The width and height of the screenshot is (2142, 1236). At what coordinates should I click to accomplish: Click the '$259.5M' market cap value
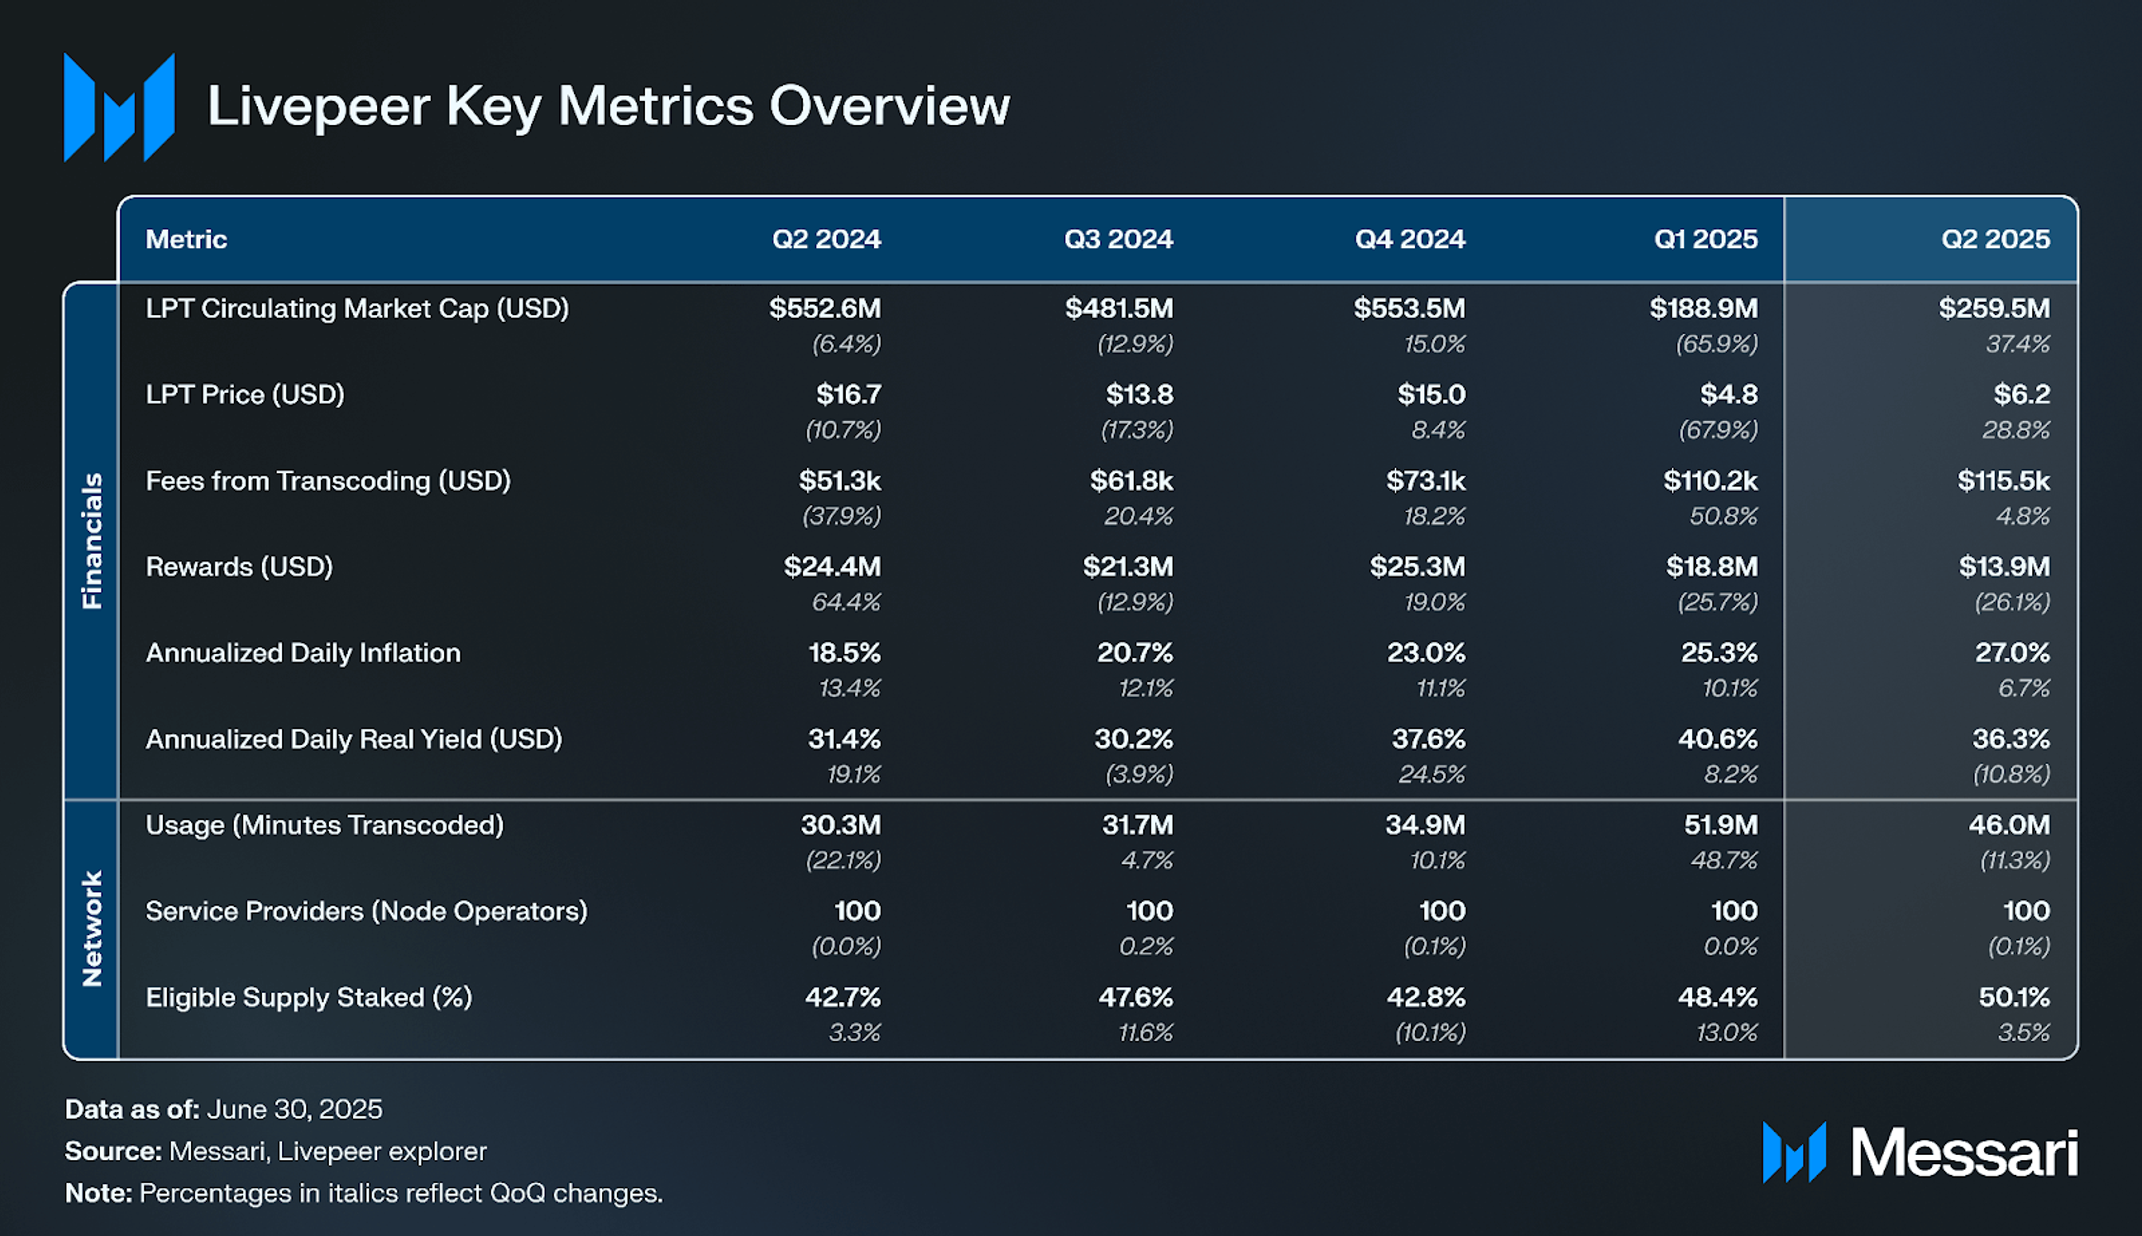(x=1994, y=308)
